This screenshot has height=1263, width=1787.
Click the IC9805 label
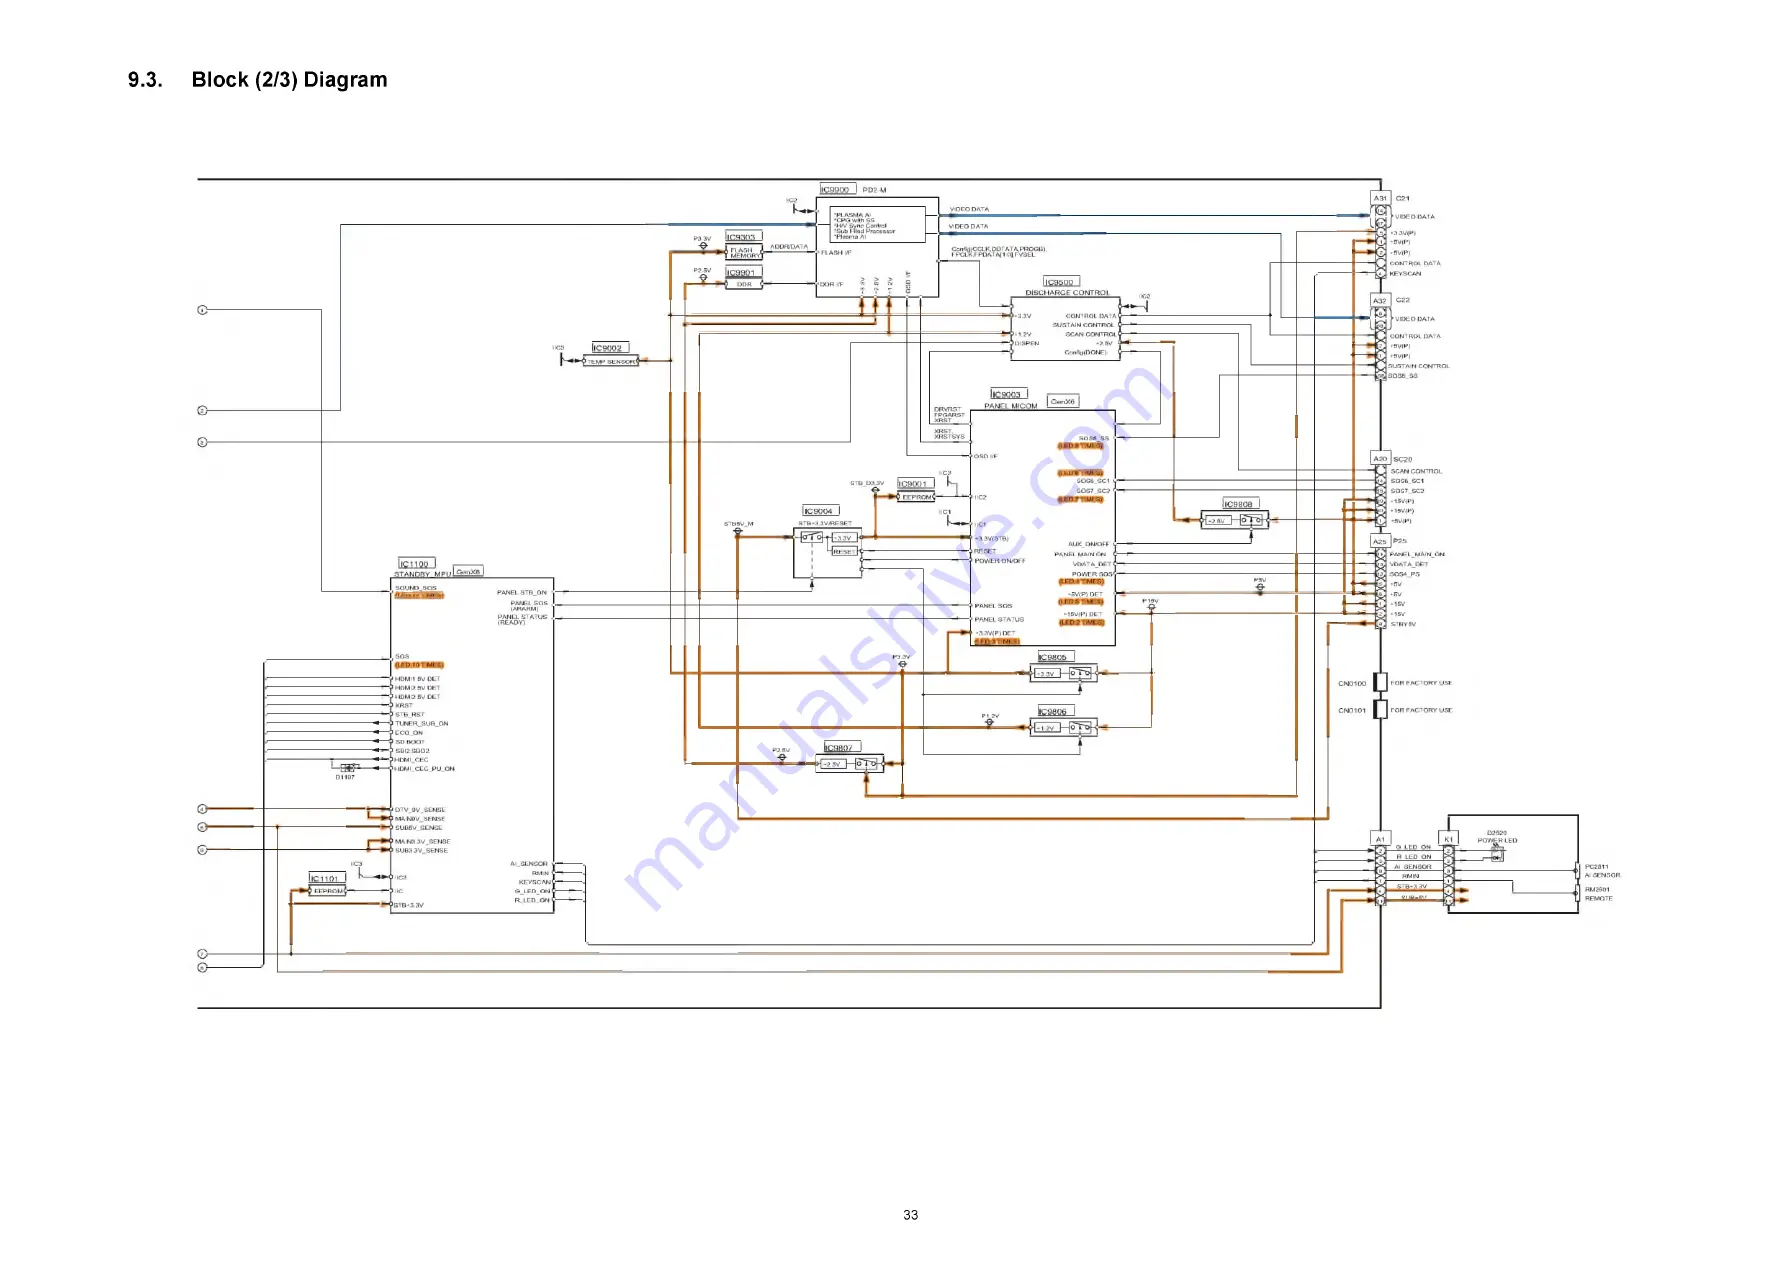(1056, 657)
